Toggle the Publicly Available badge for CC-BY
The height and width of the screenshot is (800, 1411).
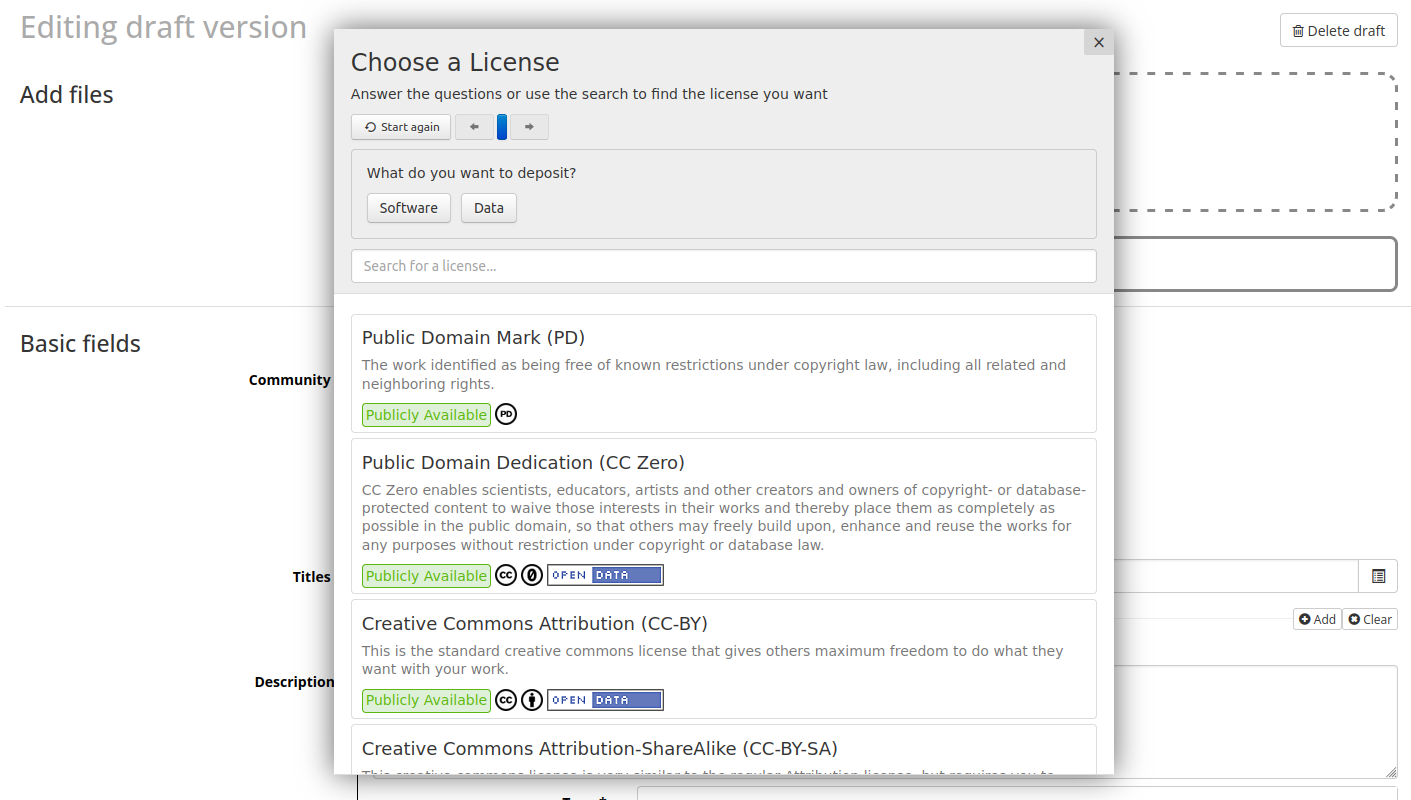coord(426,699)
